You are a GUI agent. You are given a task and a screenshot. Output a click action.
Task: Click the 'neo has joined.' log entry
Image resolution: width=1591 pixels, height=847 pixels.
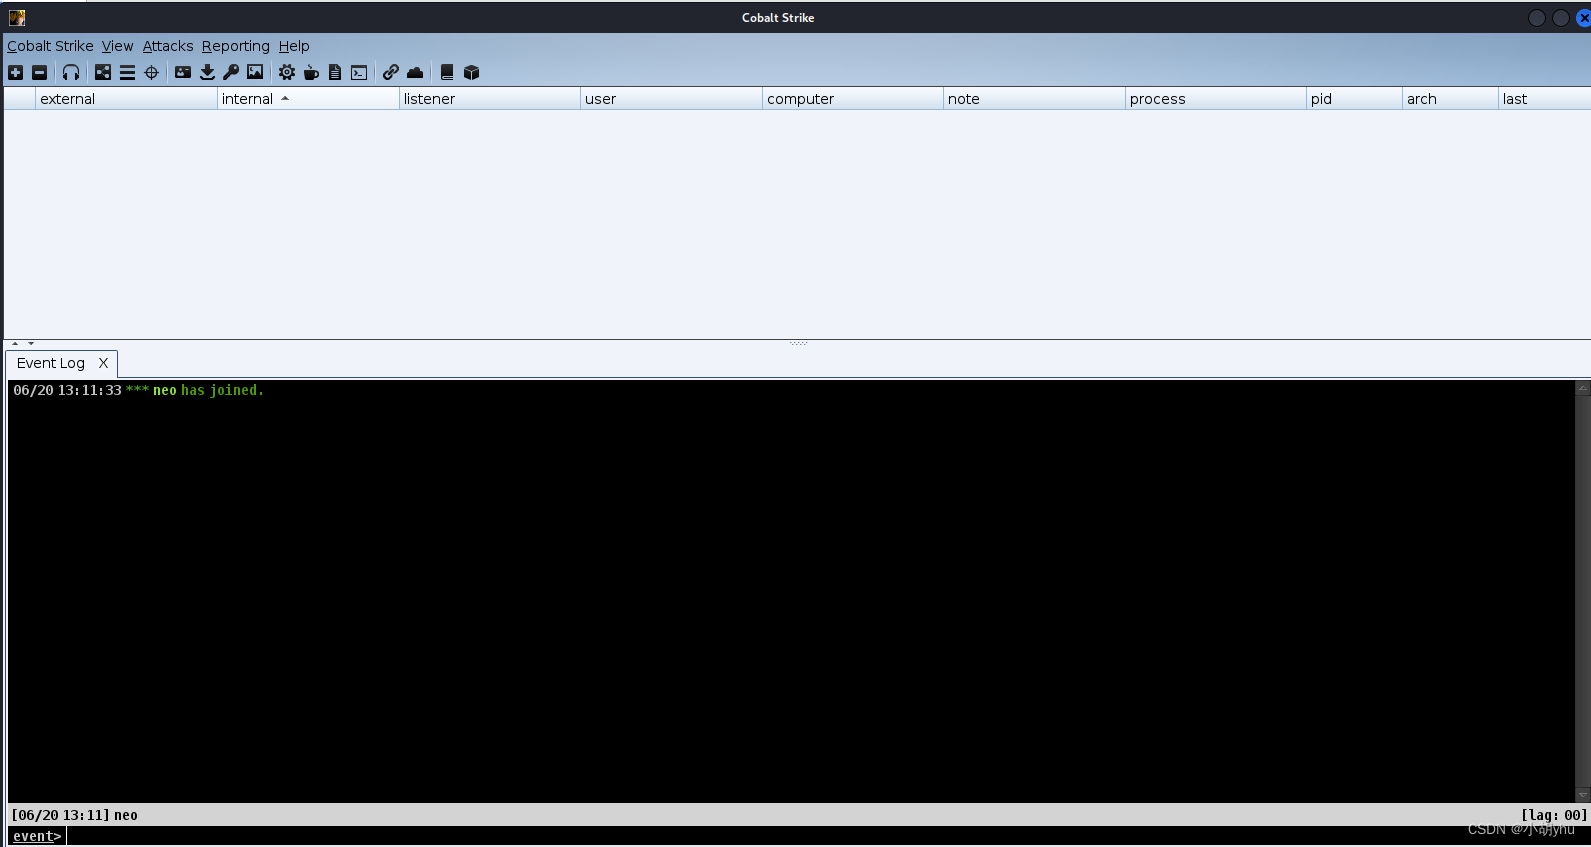point(208,390)
